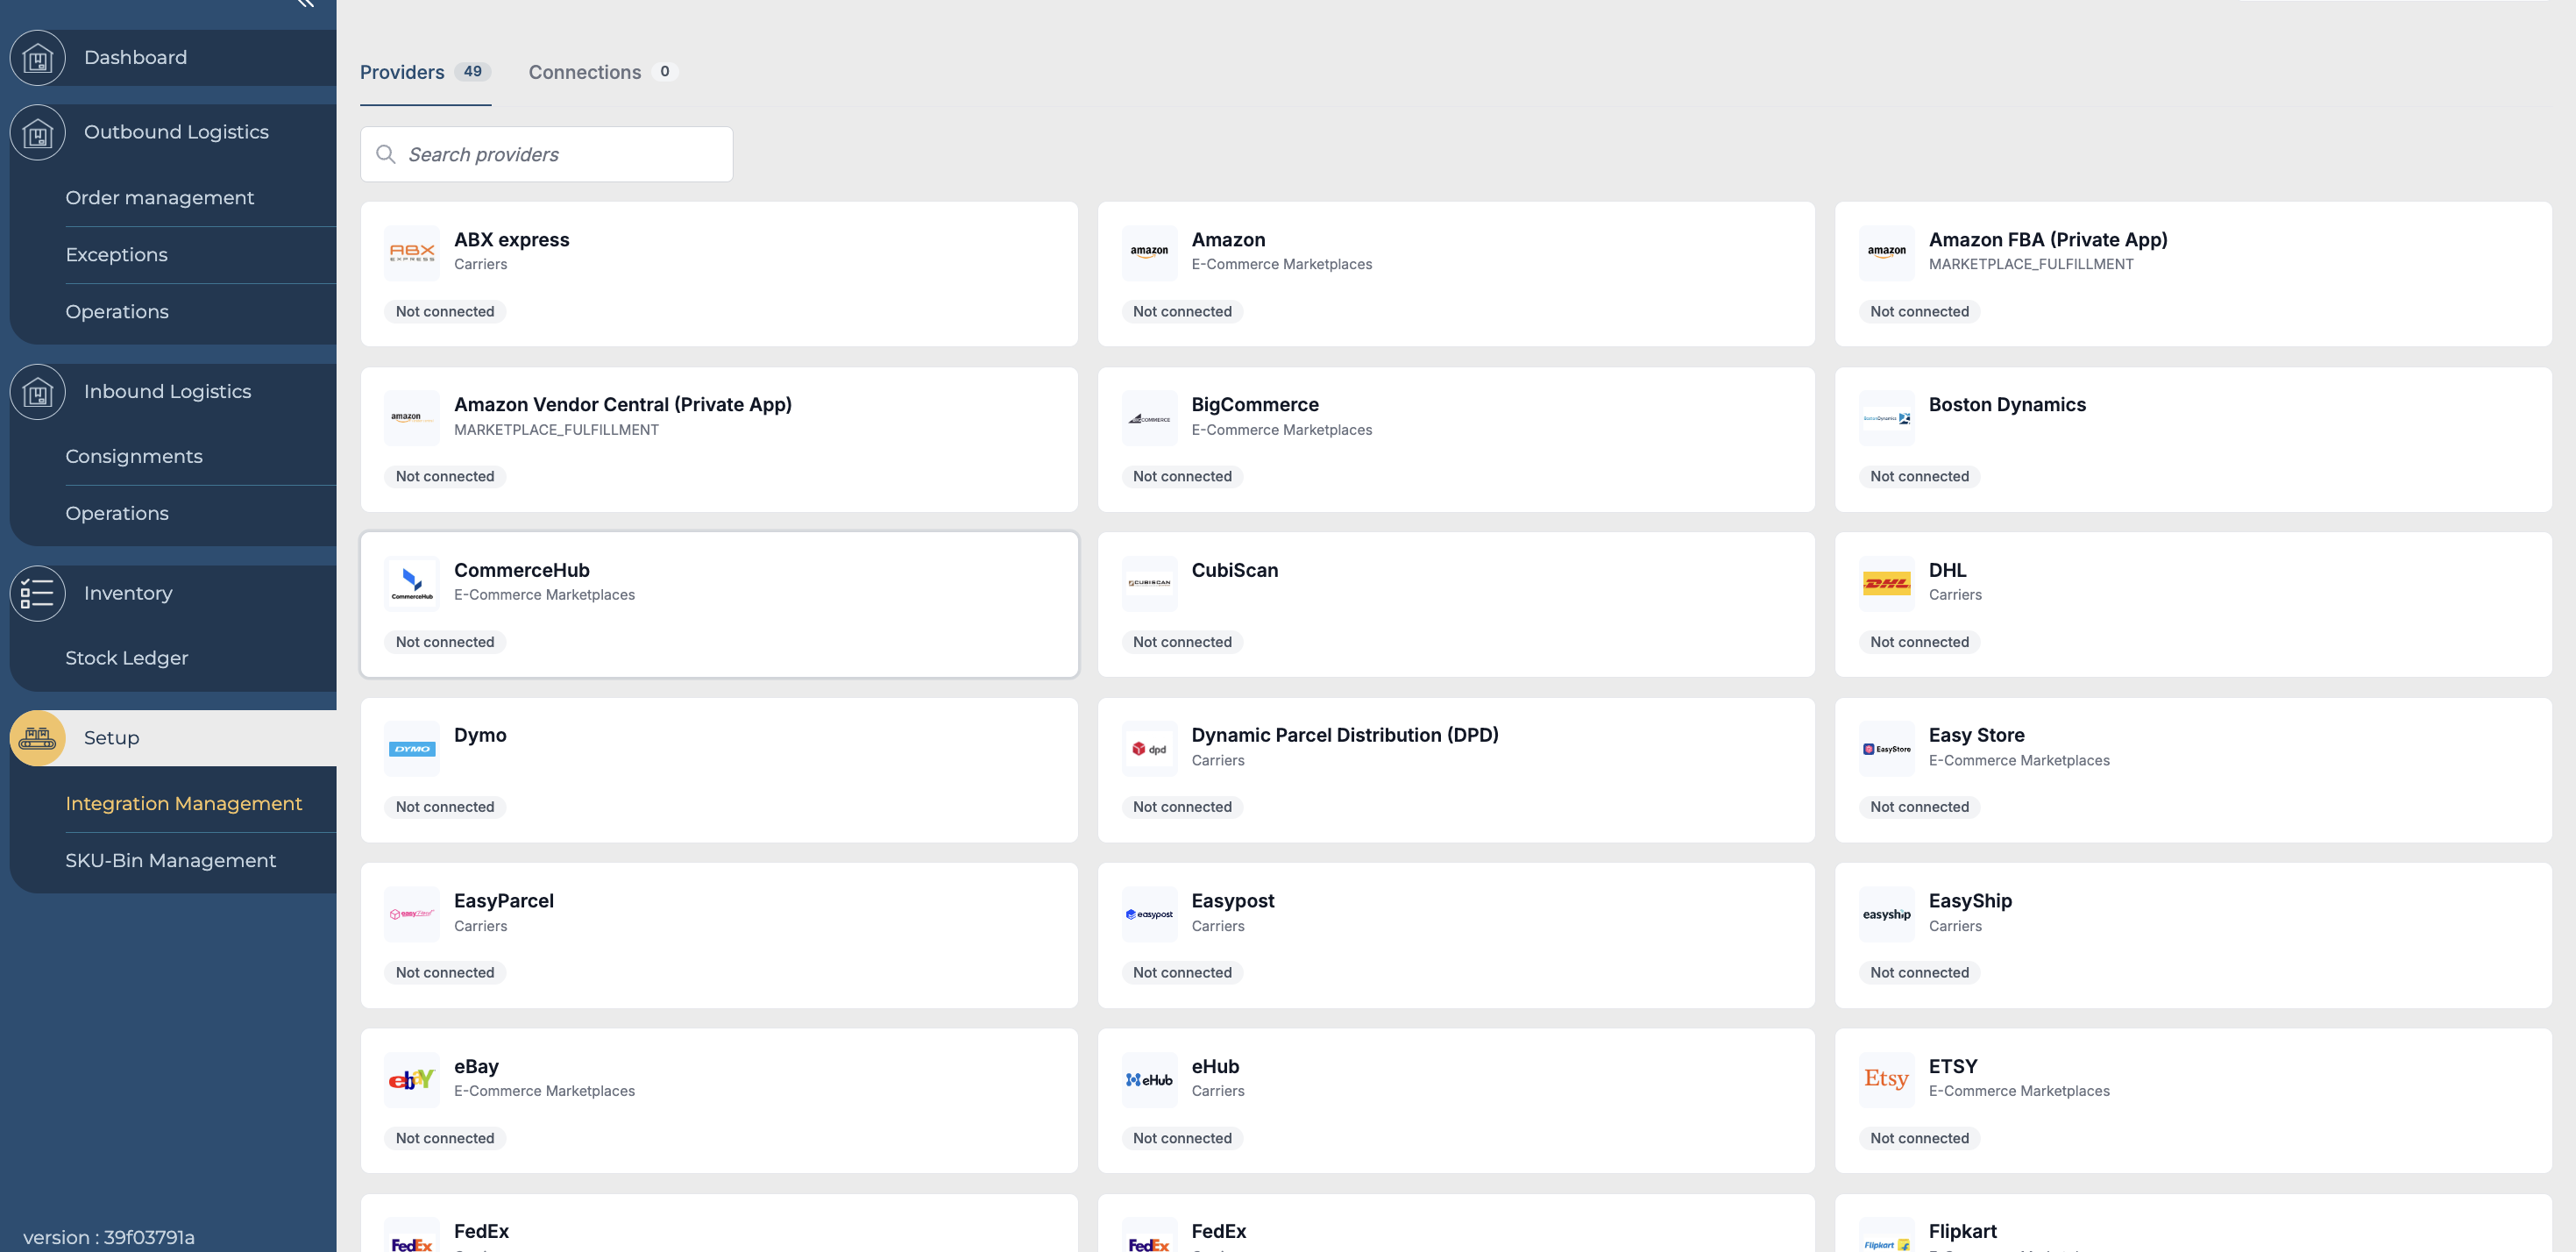Click the Amazon FBA logo
Viewport: 2576px width, 1252px height.
point(1886,253)
